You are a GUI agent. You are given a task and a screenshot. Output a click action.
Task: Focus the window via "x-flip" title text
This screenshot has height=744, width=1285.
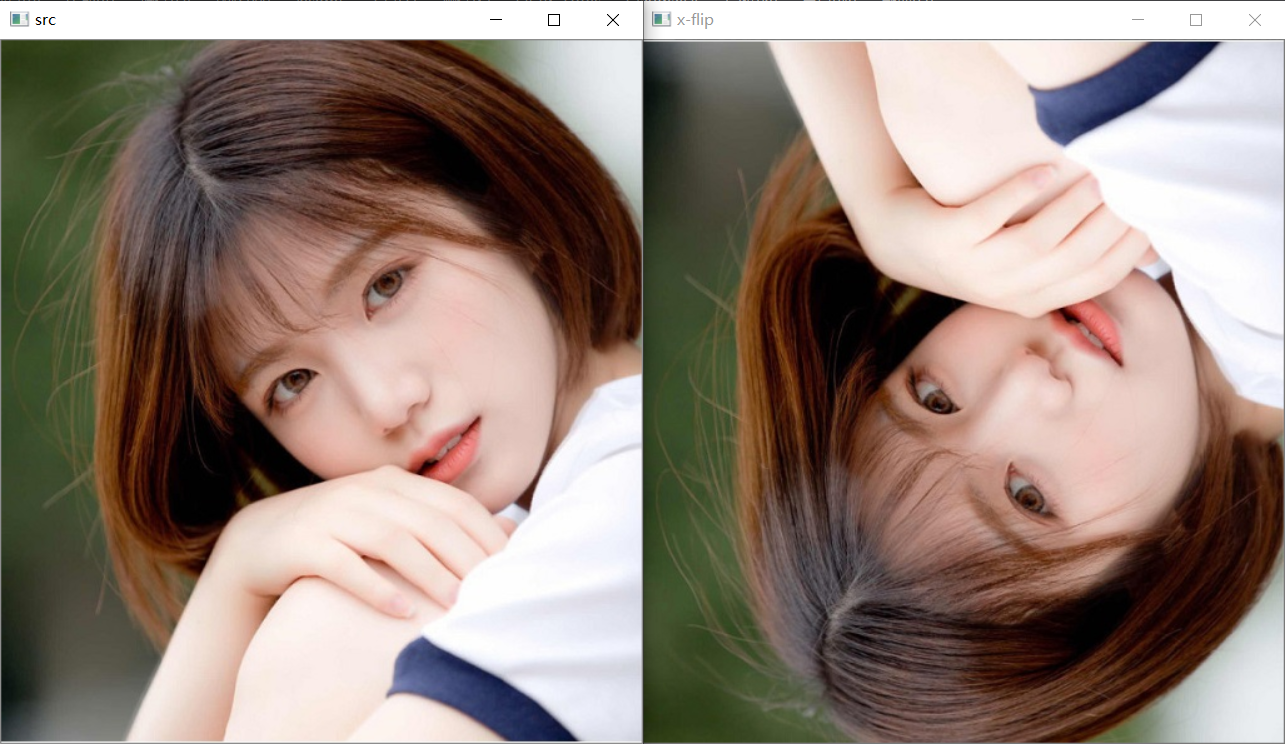[695, 20]
